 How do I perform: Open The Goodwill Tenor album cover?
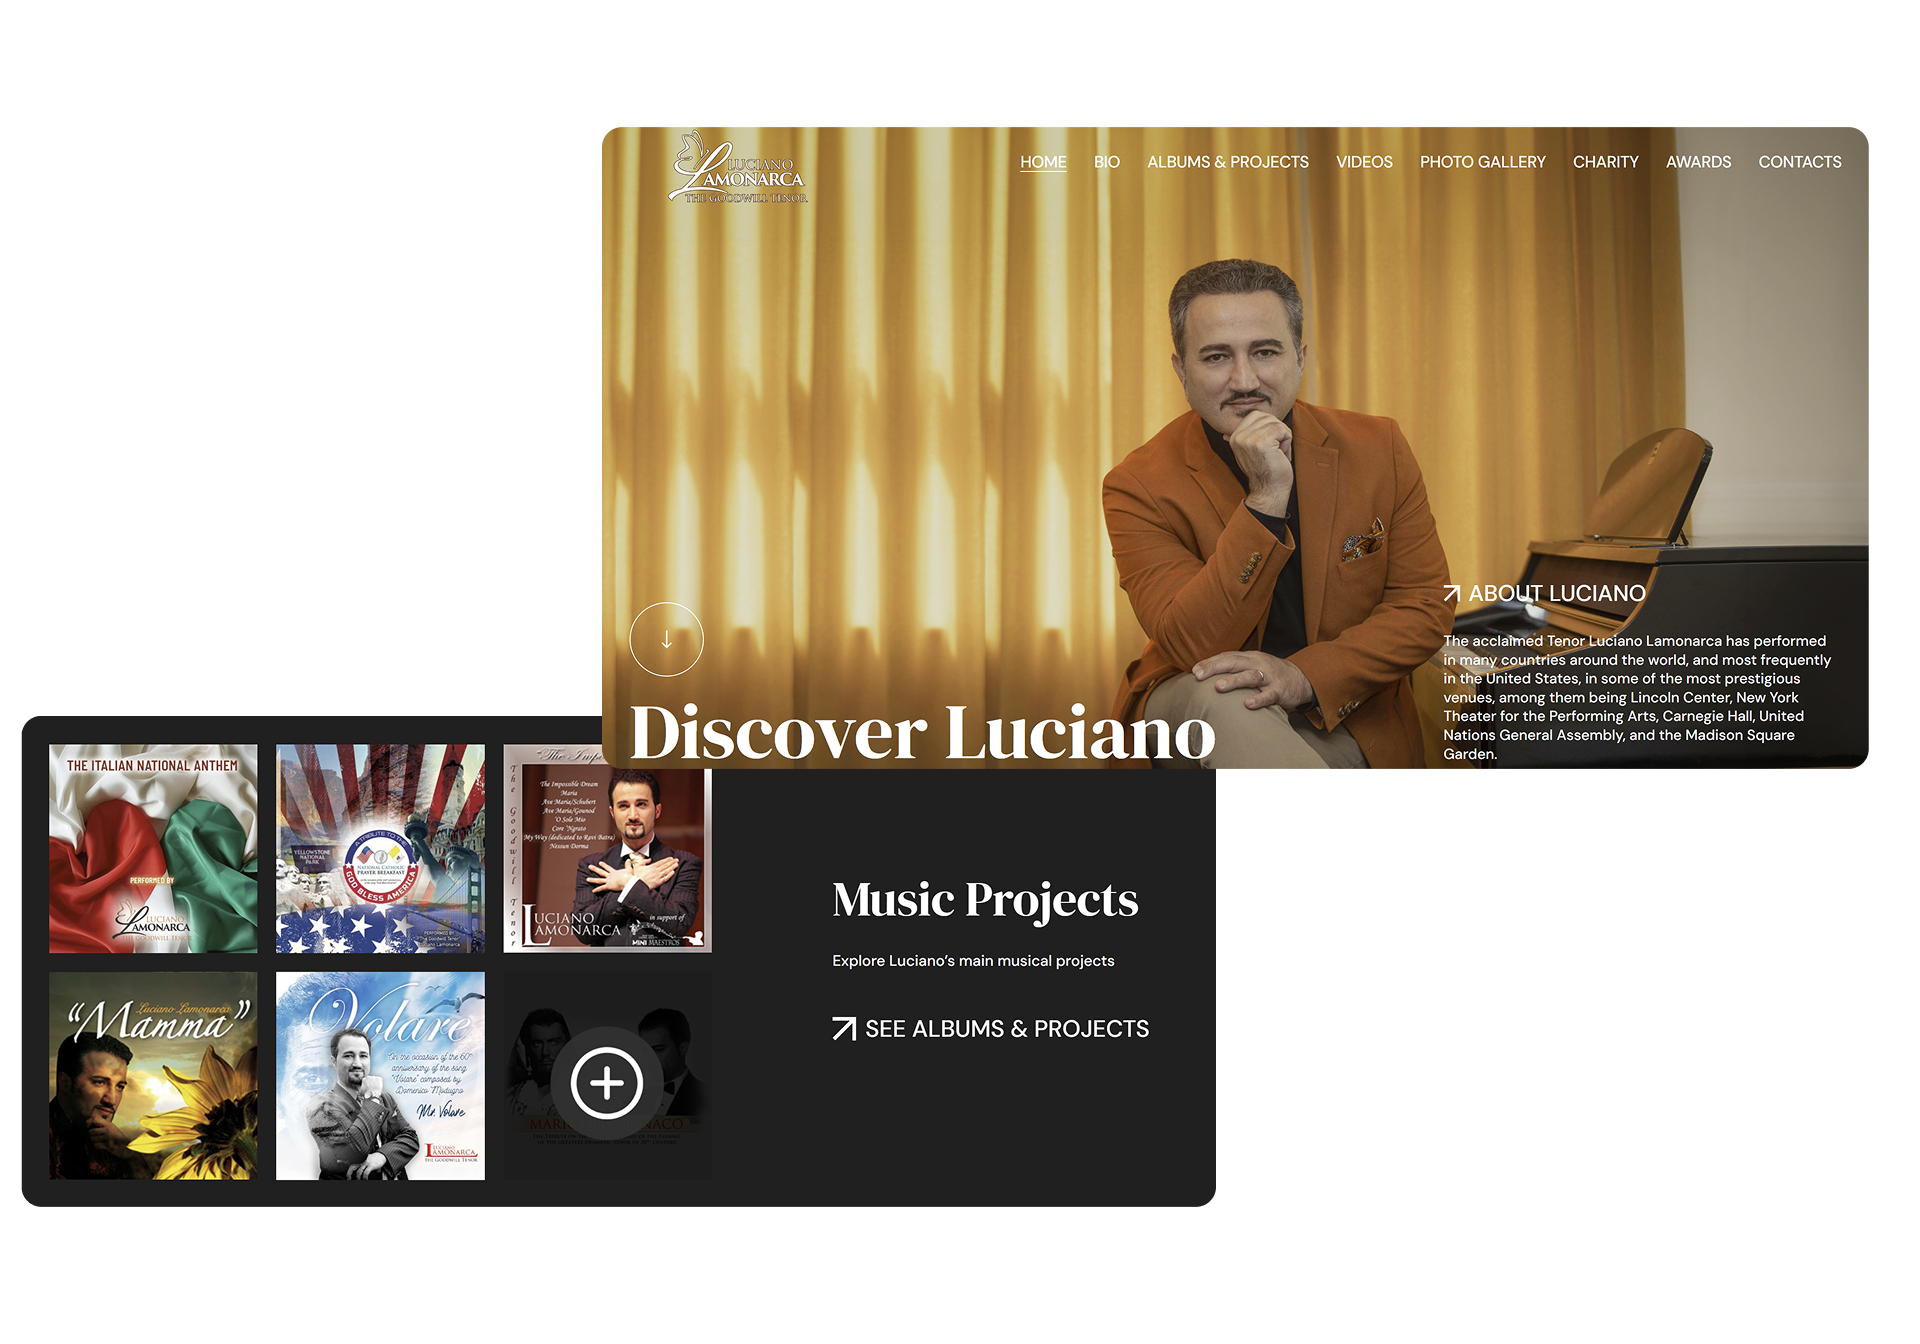(607, 870)
